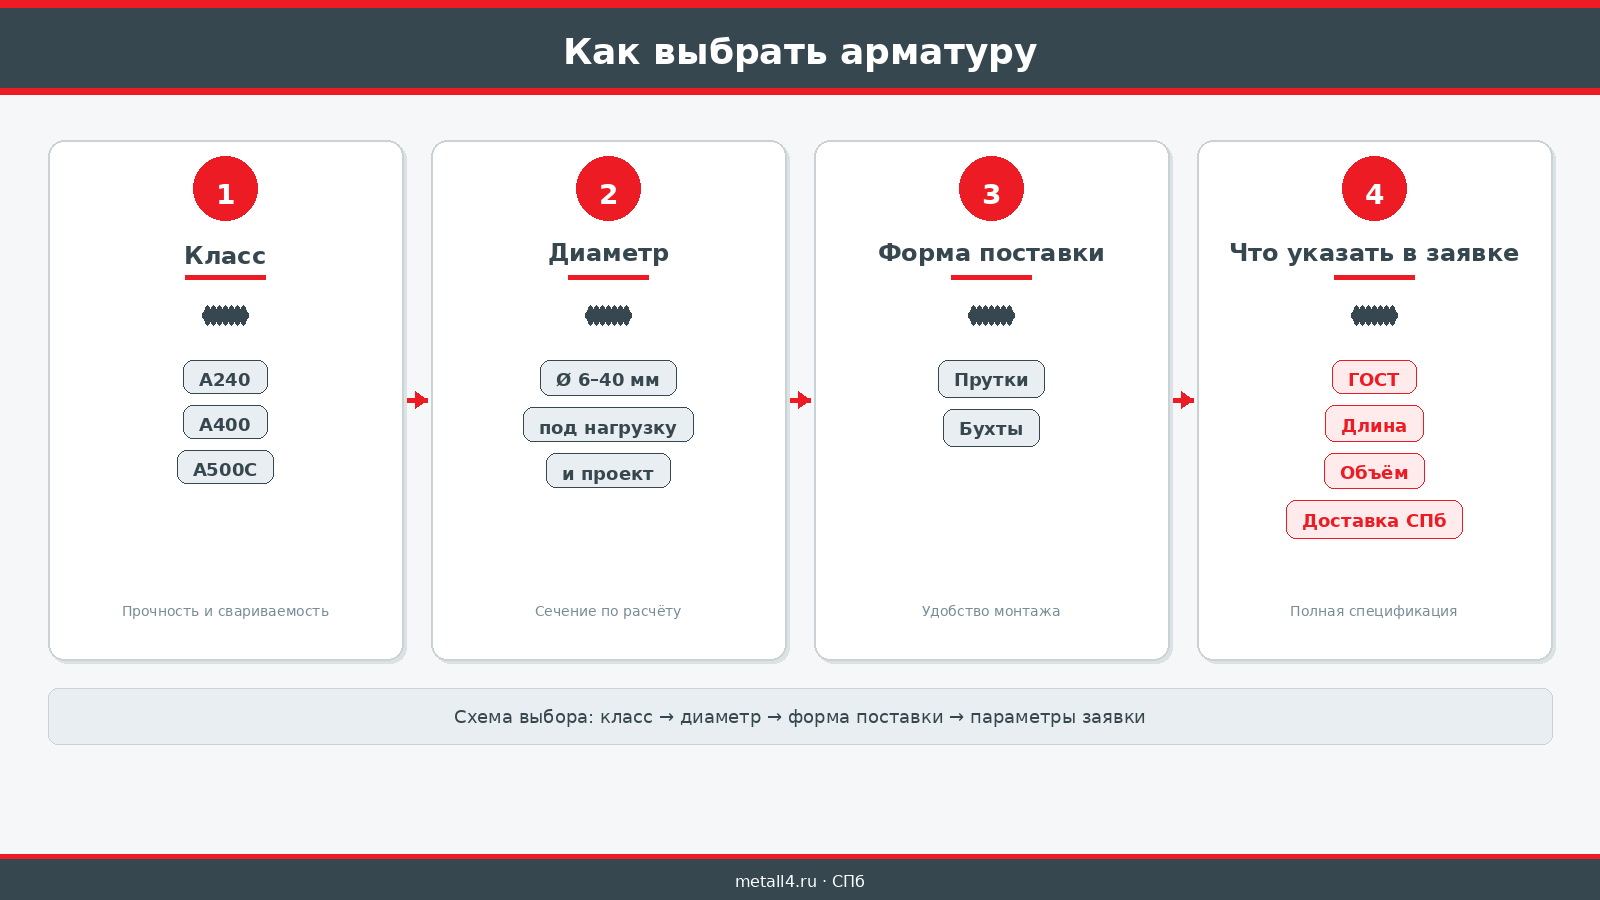Click the Сечение по расчёту caption
1600x900 pixels.
(608, 611)
